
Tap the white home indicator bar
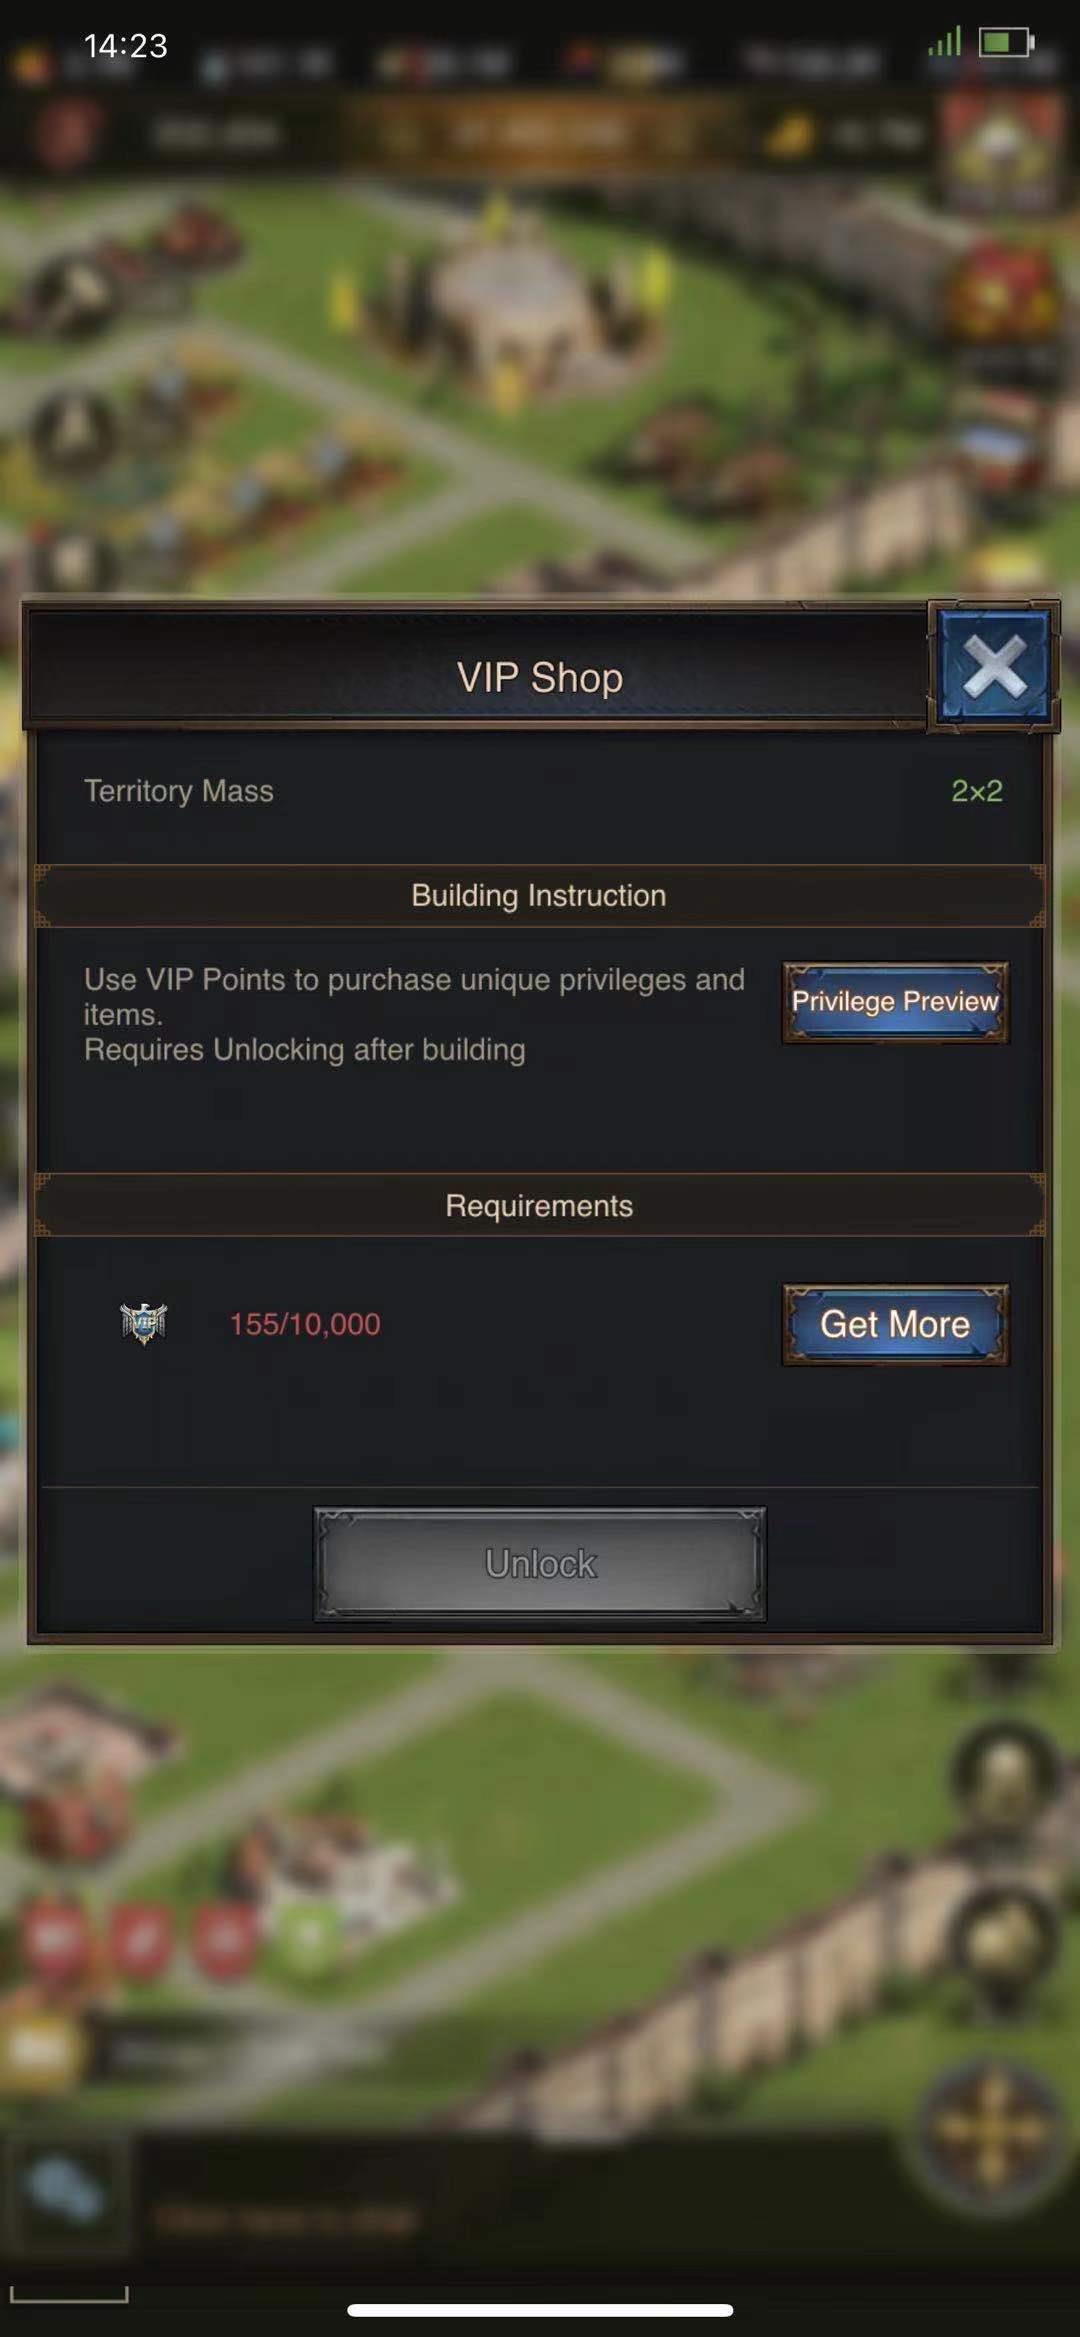[x=540, y=2310]
